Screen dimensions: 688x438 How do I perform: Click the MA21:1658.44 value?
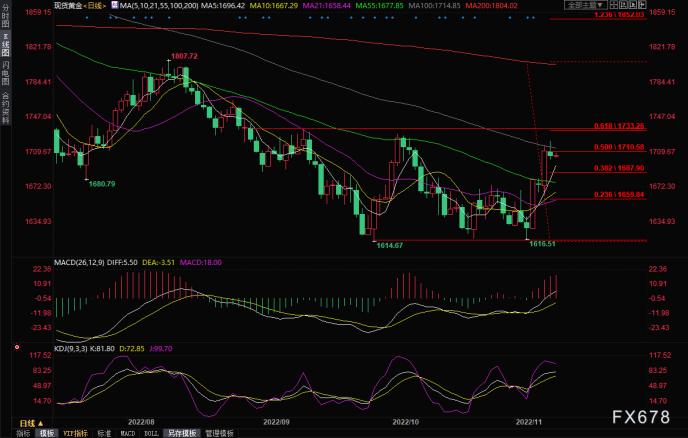point(326,6)
